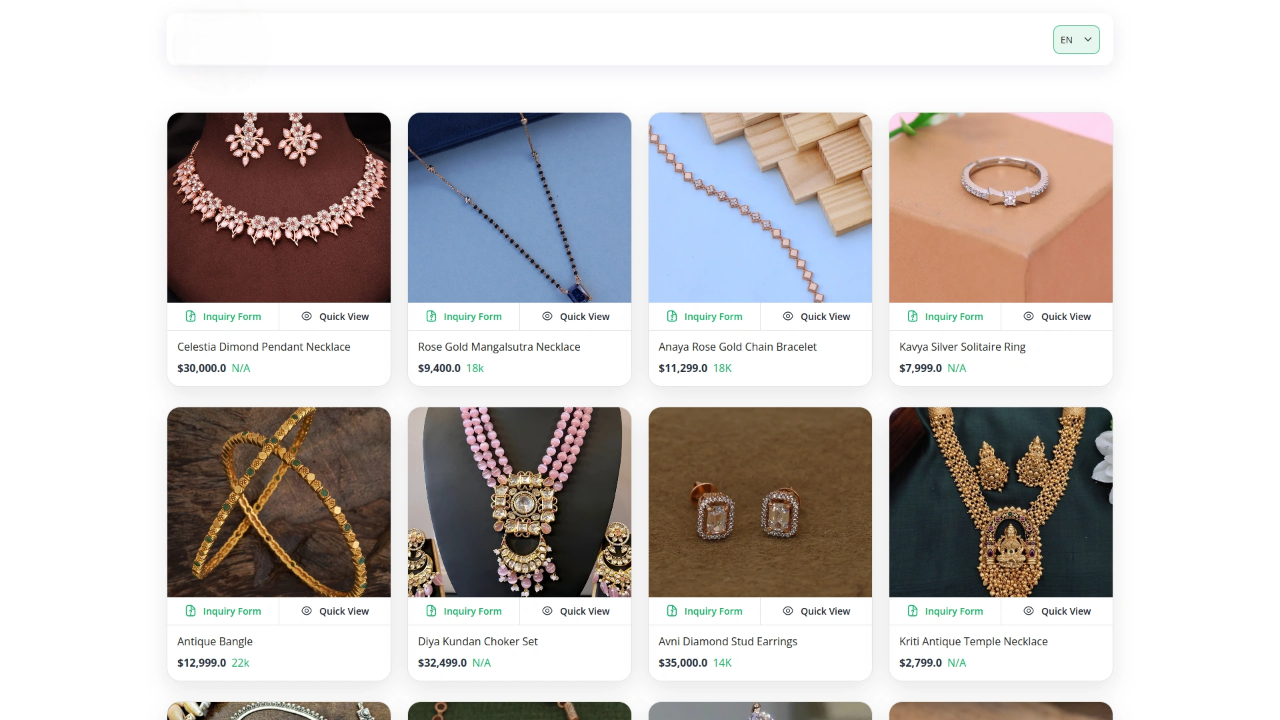The image size is (1280, 720).
Task: Select the Kriti Antique Temple Necklace product image
Action: point(1001,502)
